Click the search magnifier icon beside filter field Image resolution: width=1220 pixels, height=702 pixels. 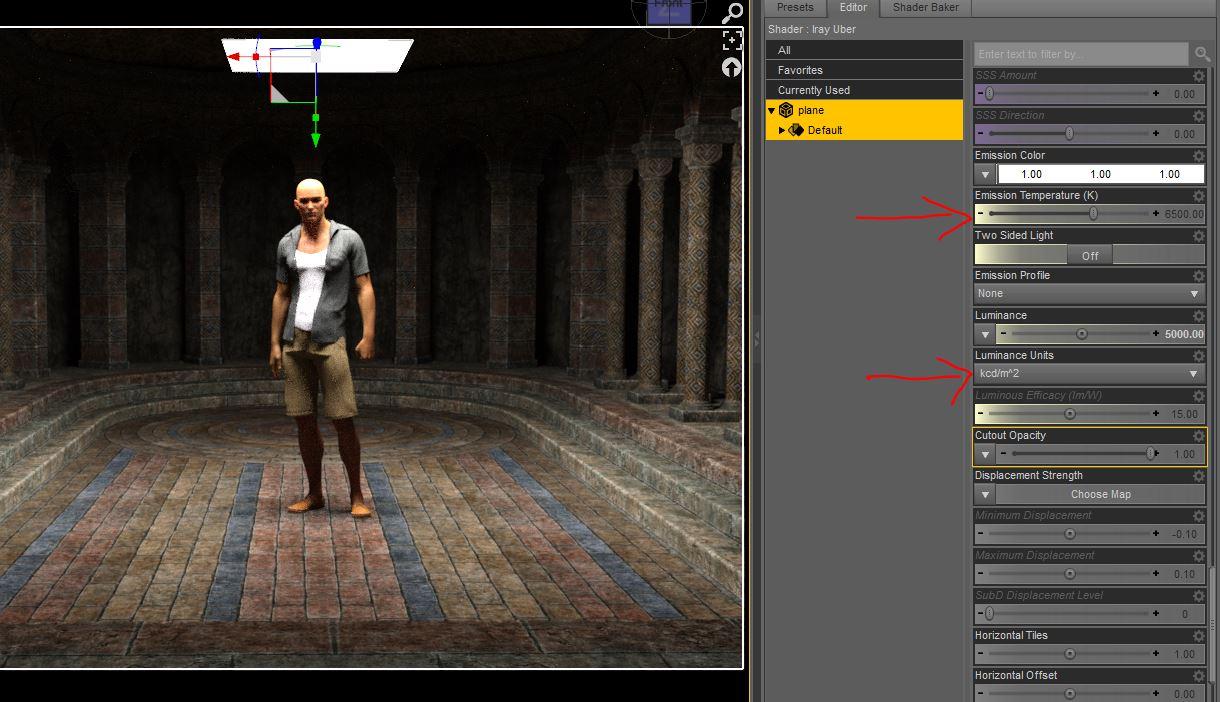click(x=1202, y=54)
